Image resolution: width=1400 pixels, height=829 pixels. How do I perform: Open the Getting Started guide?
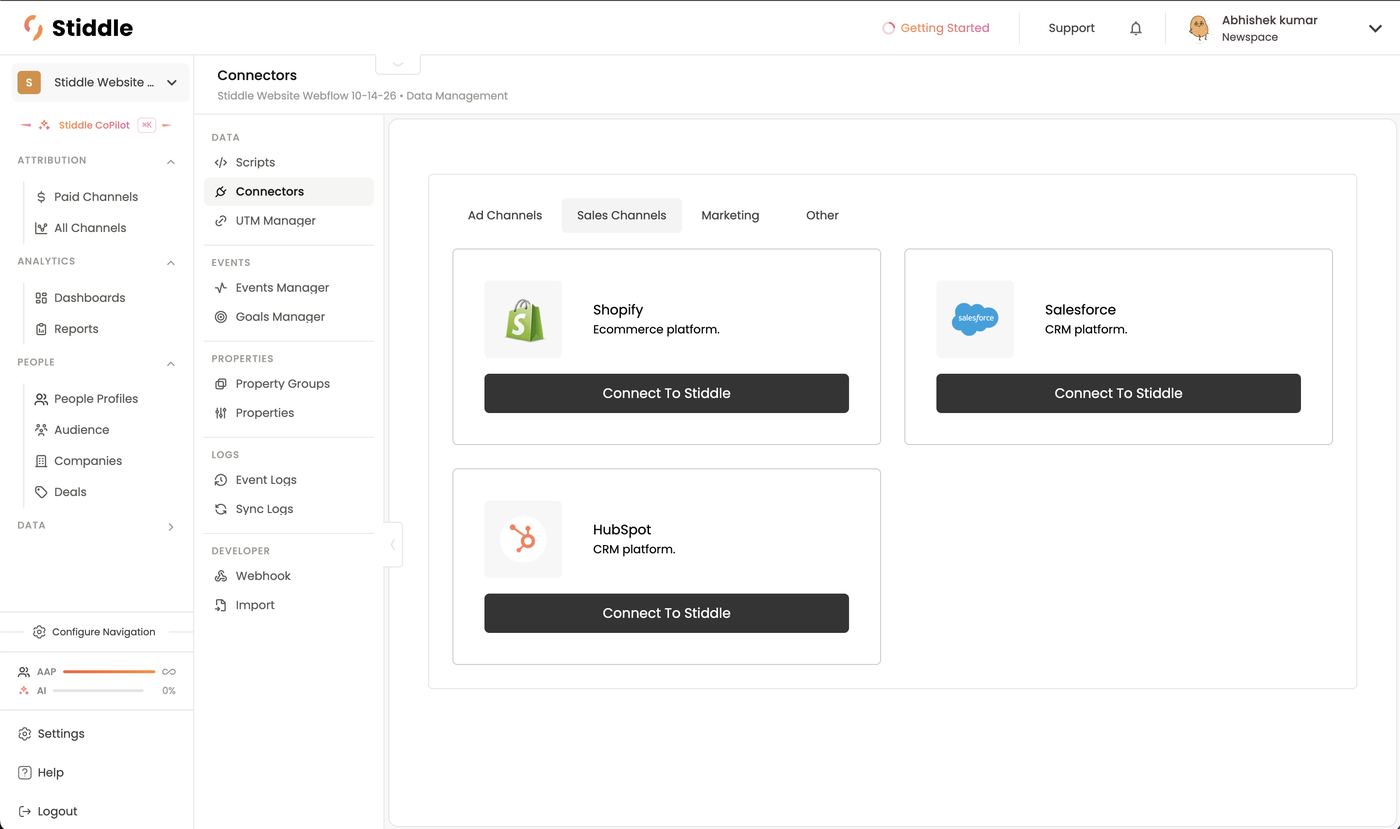pos(936,28)
